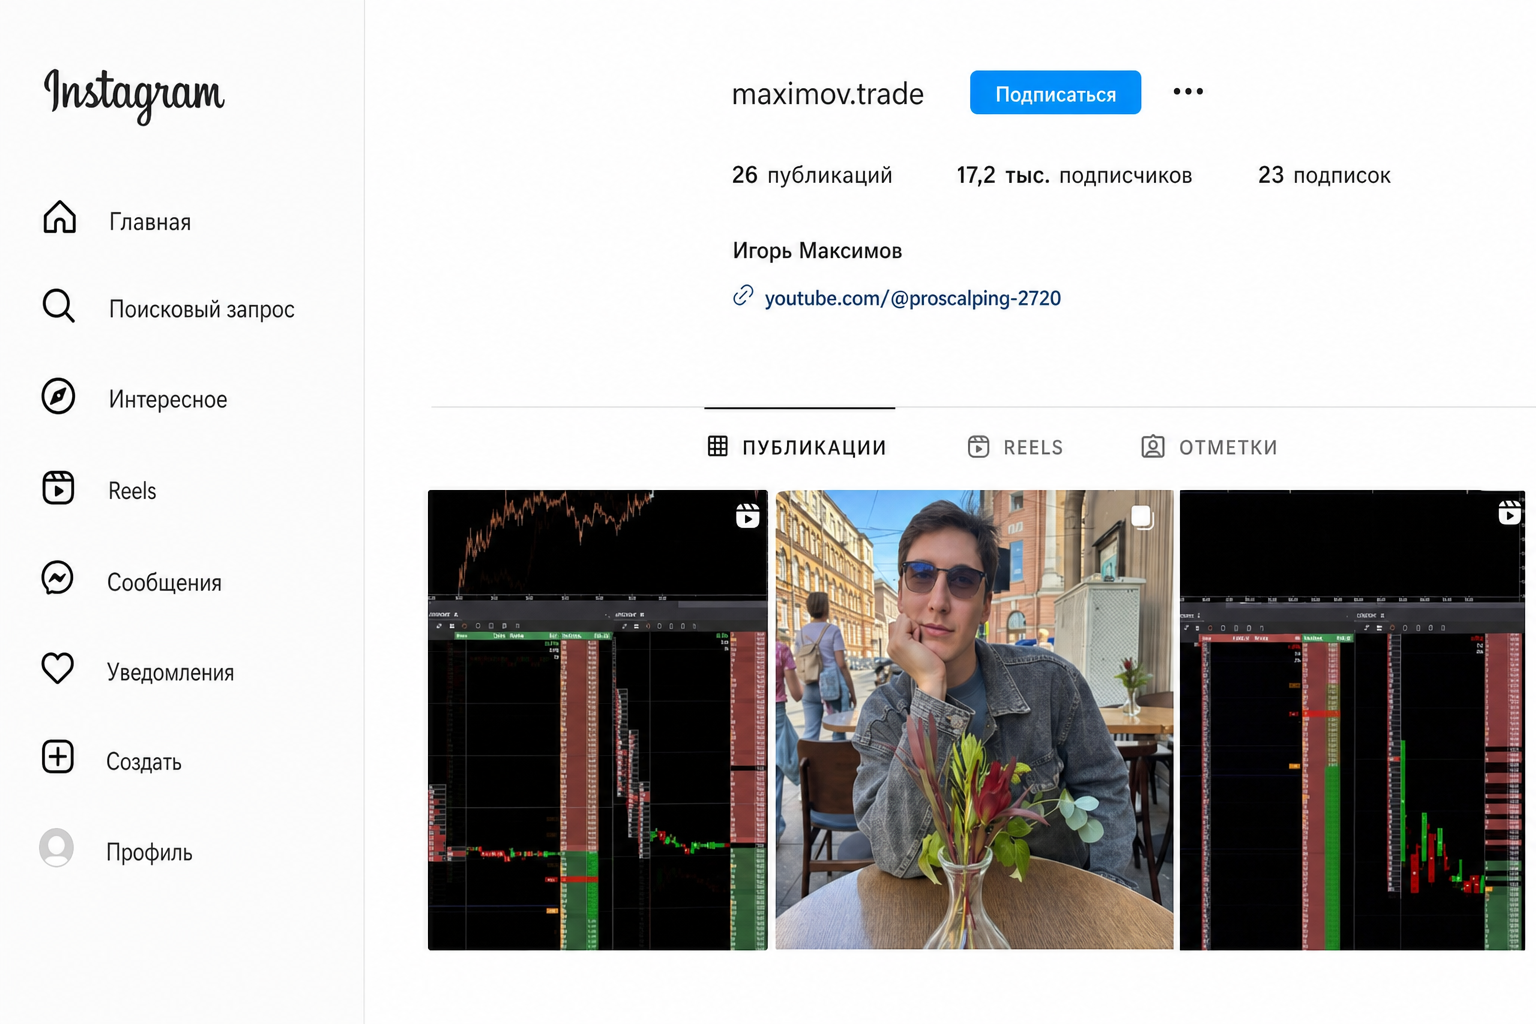Image resolution: width=1536 pixels, height=1024 pixels.
Task: Click the Reels tab icon
Action: pos(978,446)
